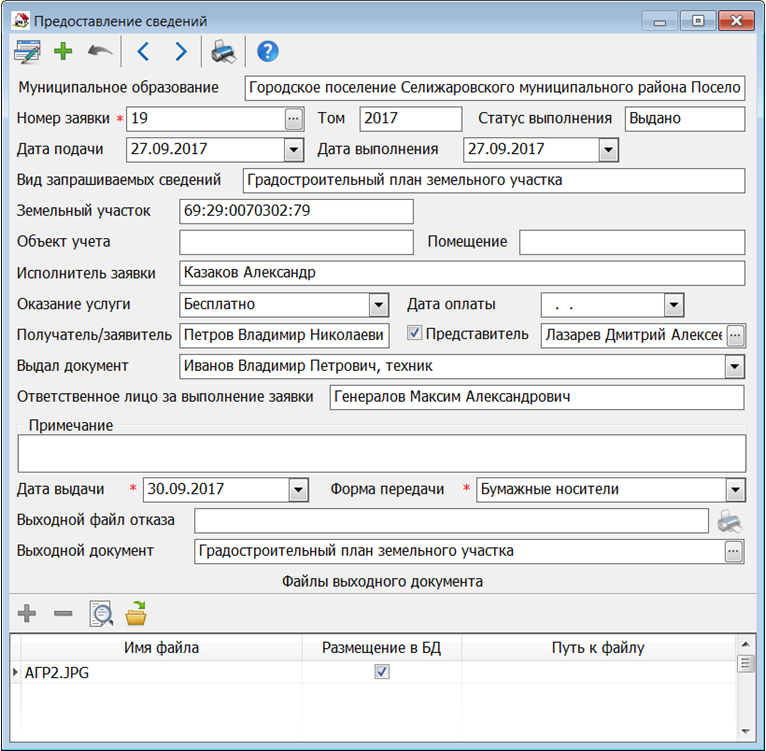Toggle Размещение в БД checkbox for АГР2.JPG
This screenshot has width=766, height=751.
point(381,673)
